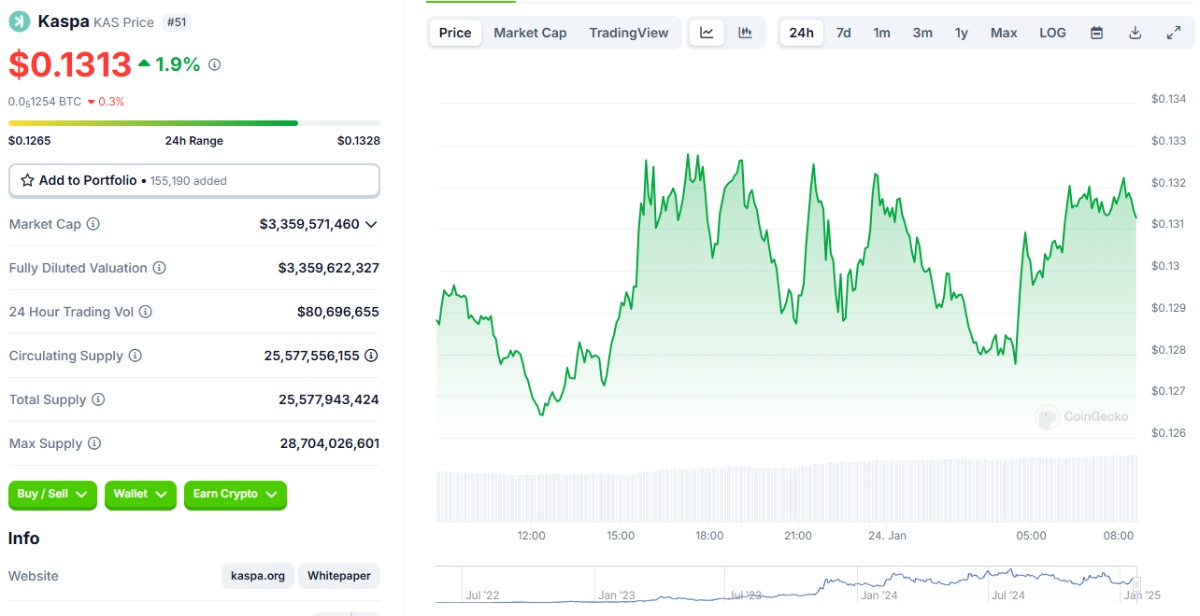Click the star icon in Add to Portfolio
The height and width of the screenshot is (616, 1200).
[x=27, y=181]
